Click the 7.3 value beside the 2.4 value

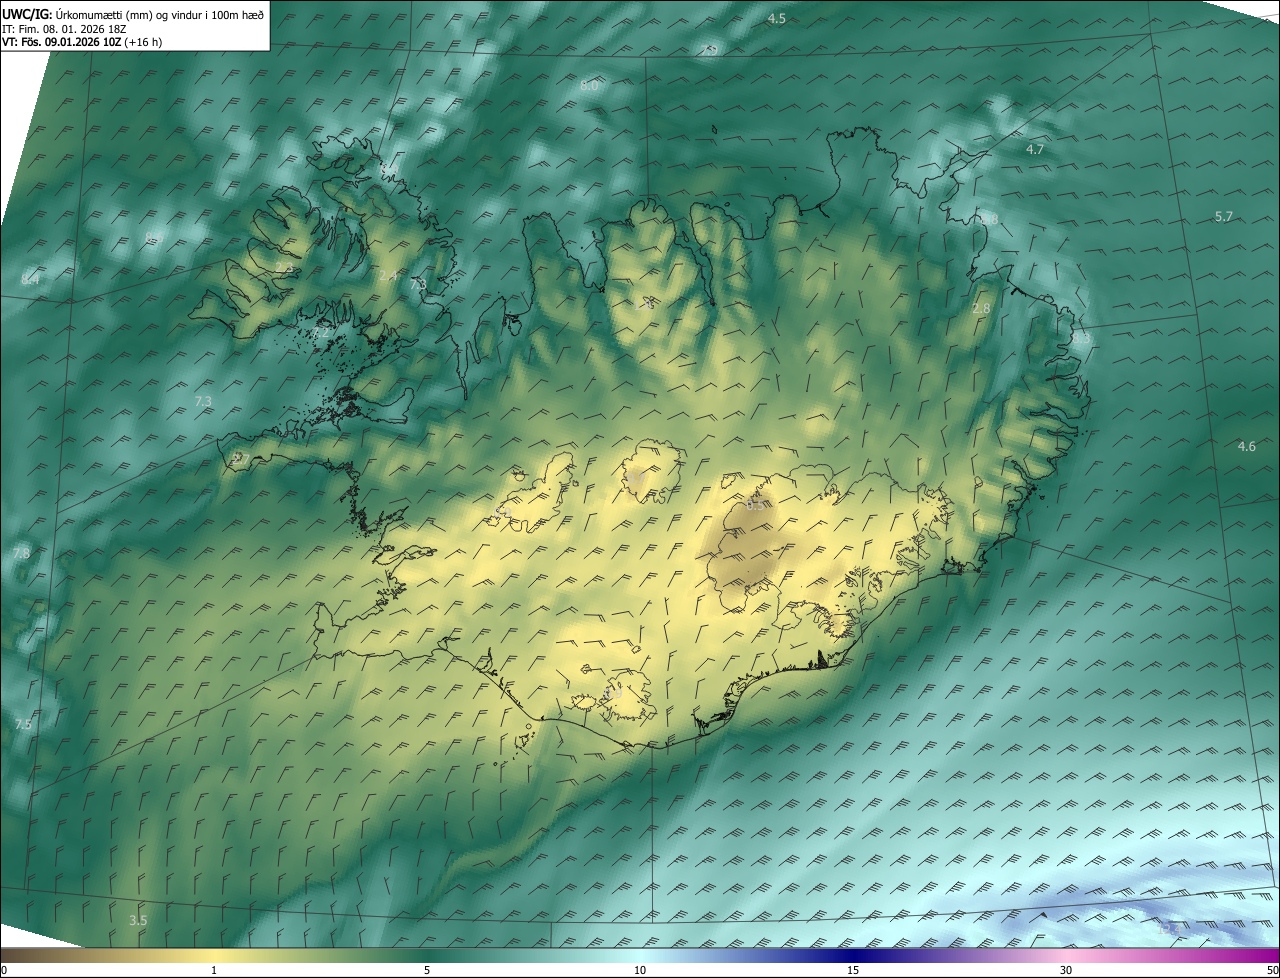[418, 284]
